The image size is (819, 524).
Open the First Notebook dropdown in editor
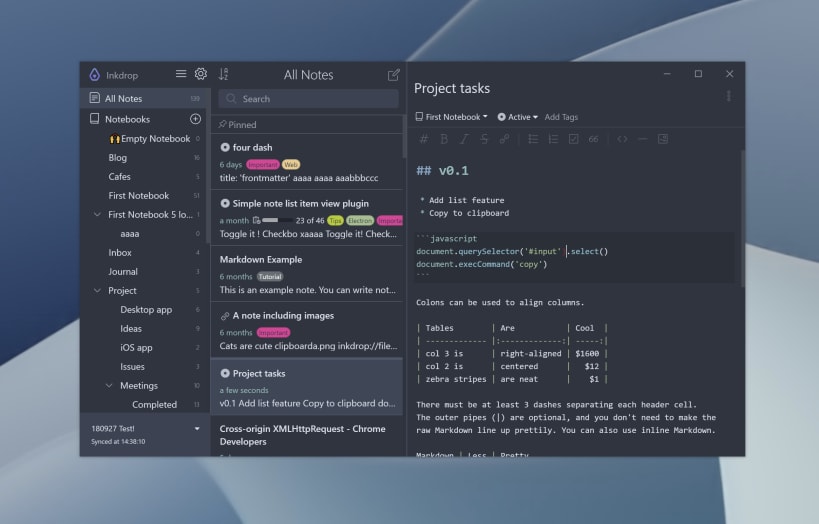point(451,117)
